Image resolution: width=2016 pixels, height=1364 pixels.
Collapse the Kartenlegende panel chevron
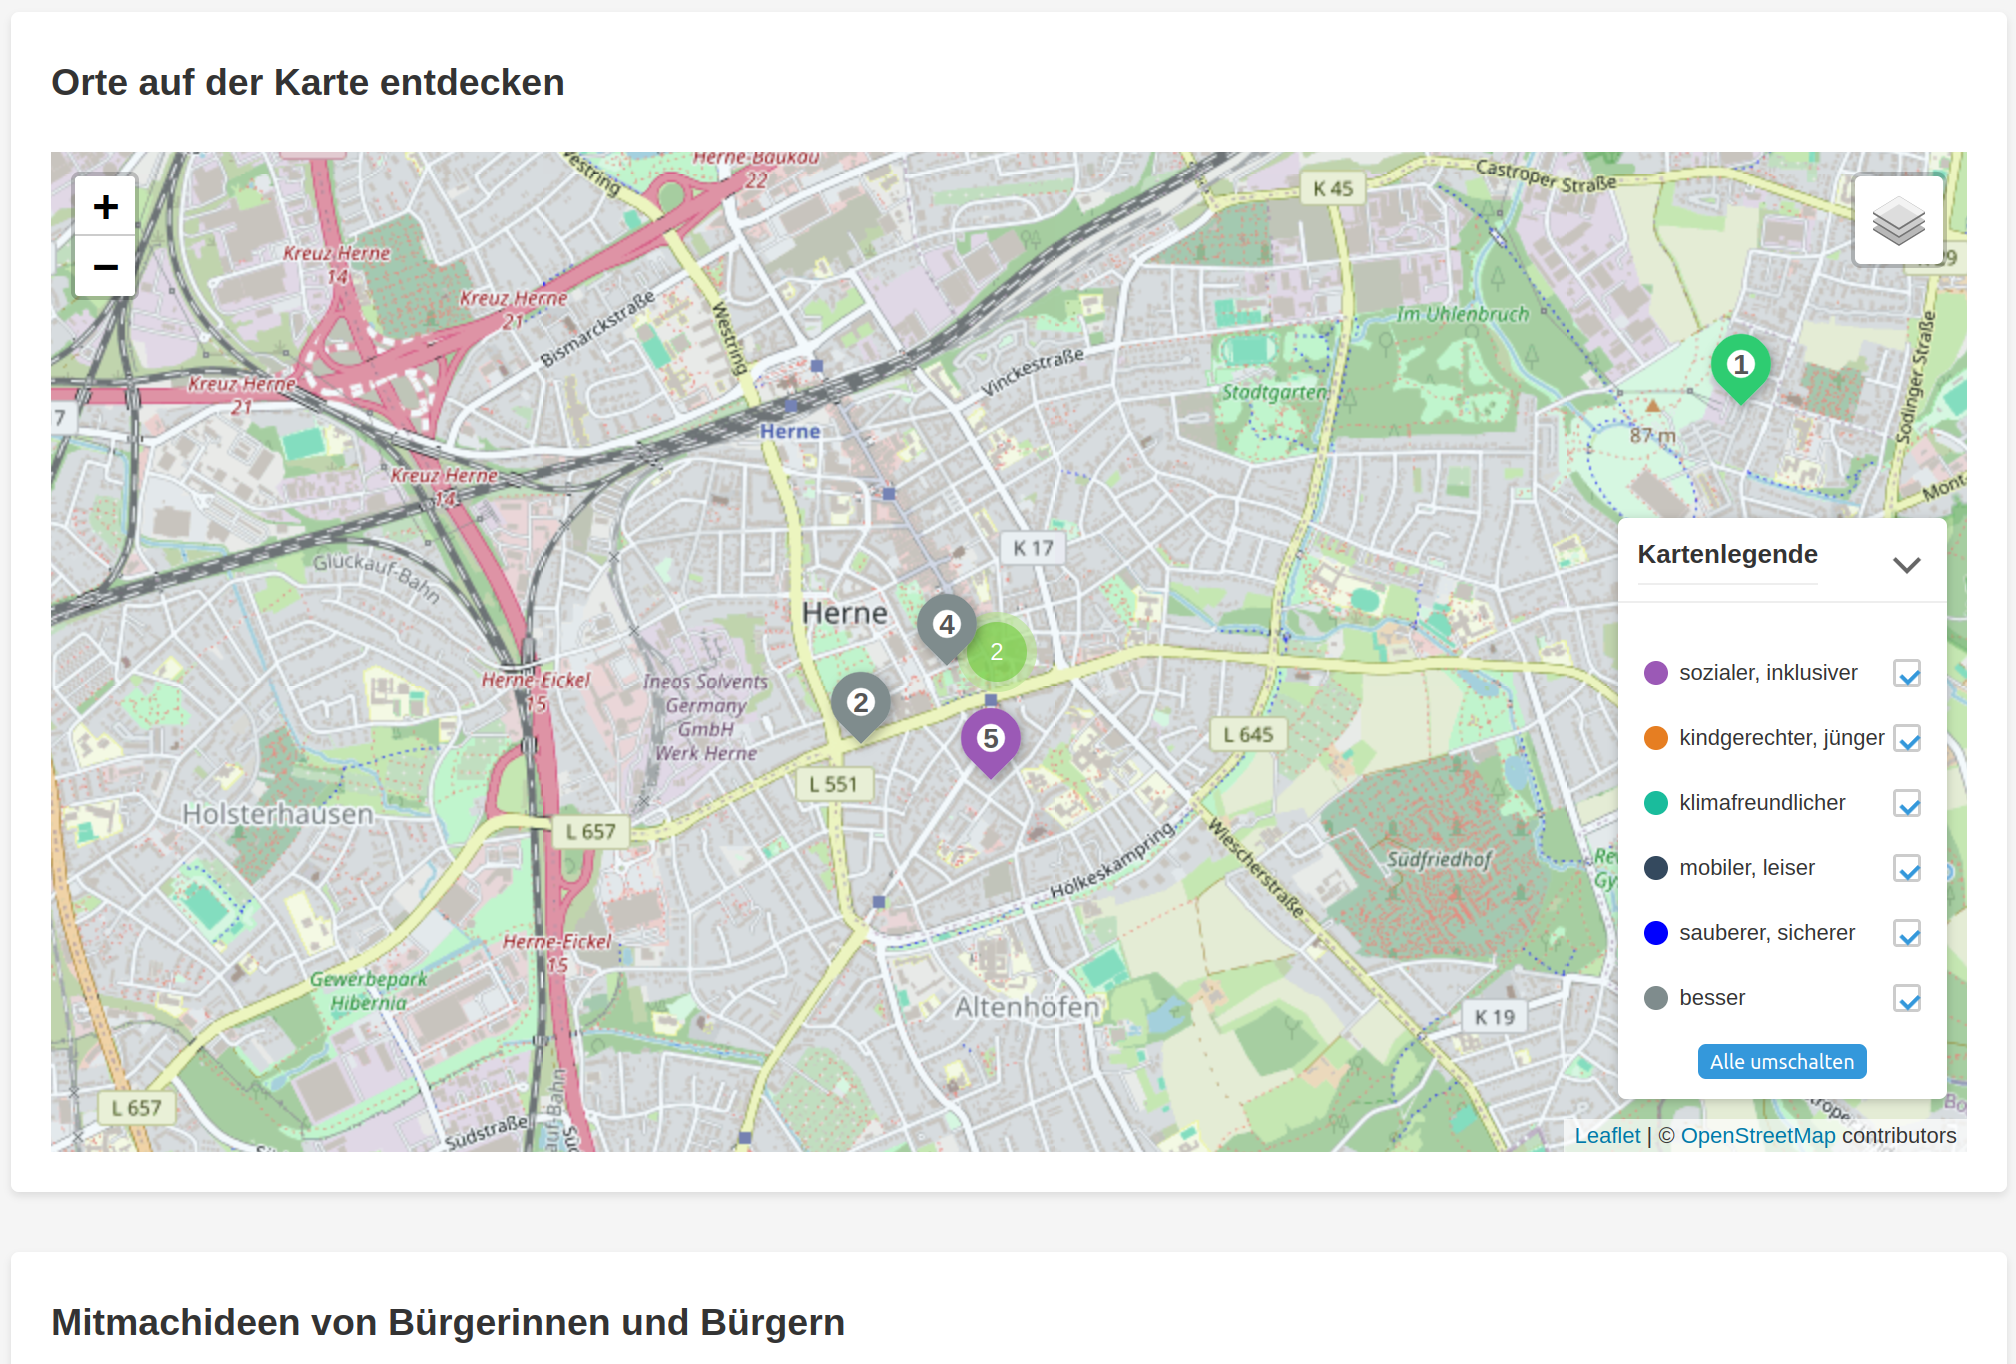point(1906,565)
